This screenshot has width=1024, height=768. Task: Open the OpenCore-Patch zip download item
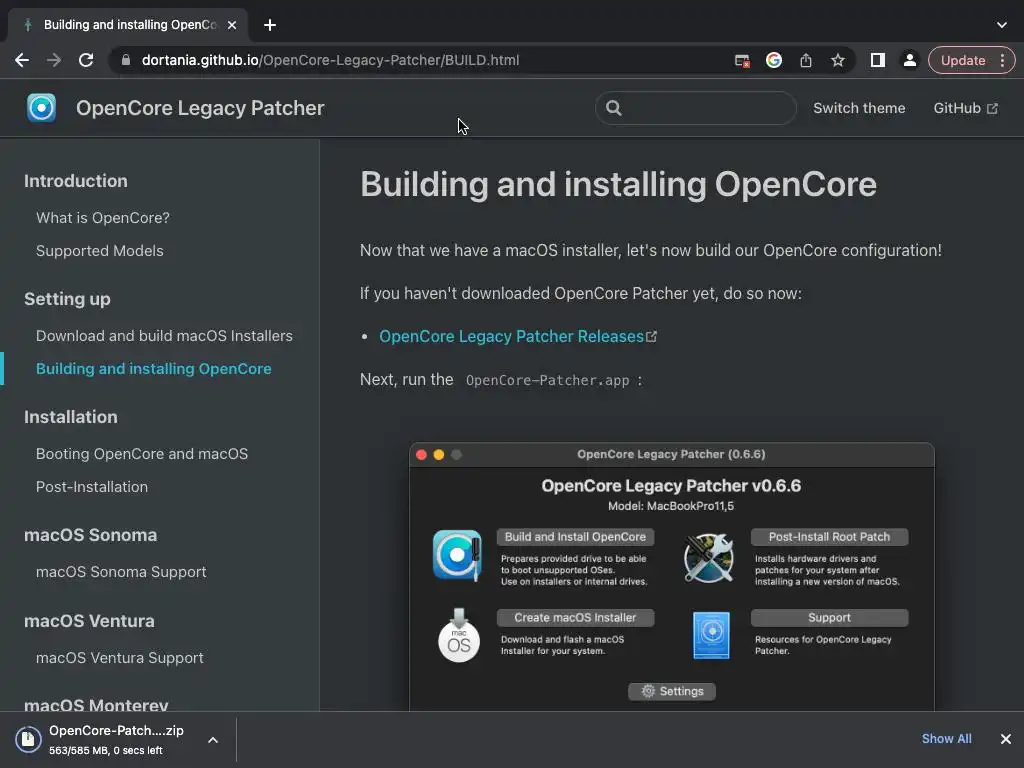click(116, 740)
